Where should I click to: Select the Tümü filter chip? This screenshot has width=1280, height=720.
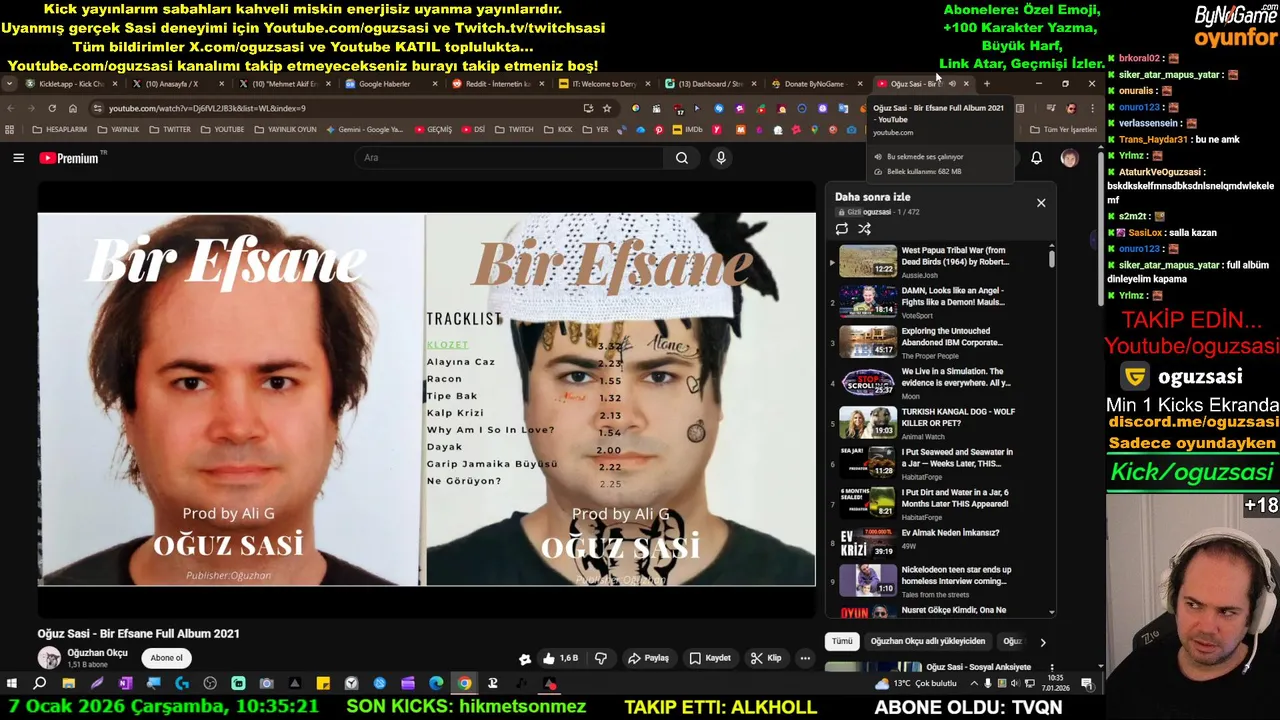843,641
